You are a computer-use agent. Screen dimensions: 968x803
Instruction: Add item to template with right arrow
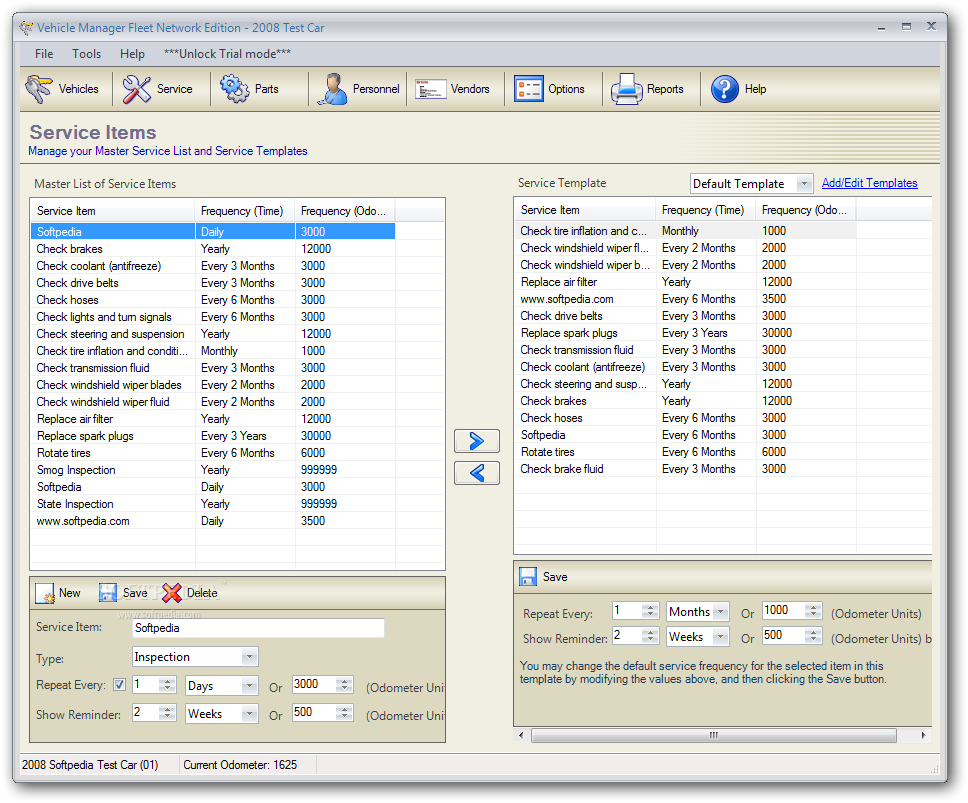(x=477, y=441)
